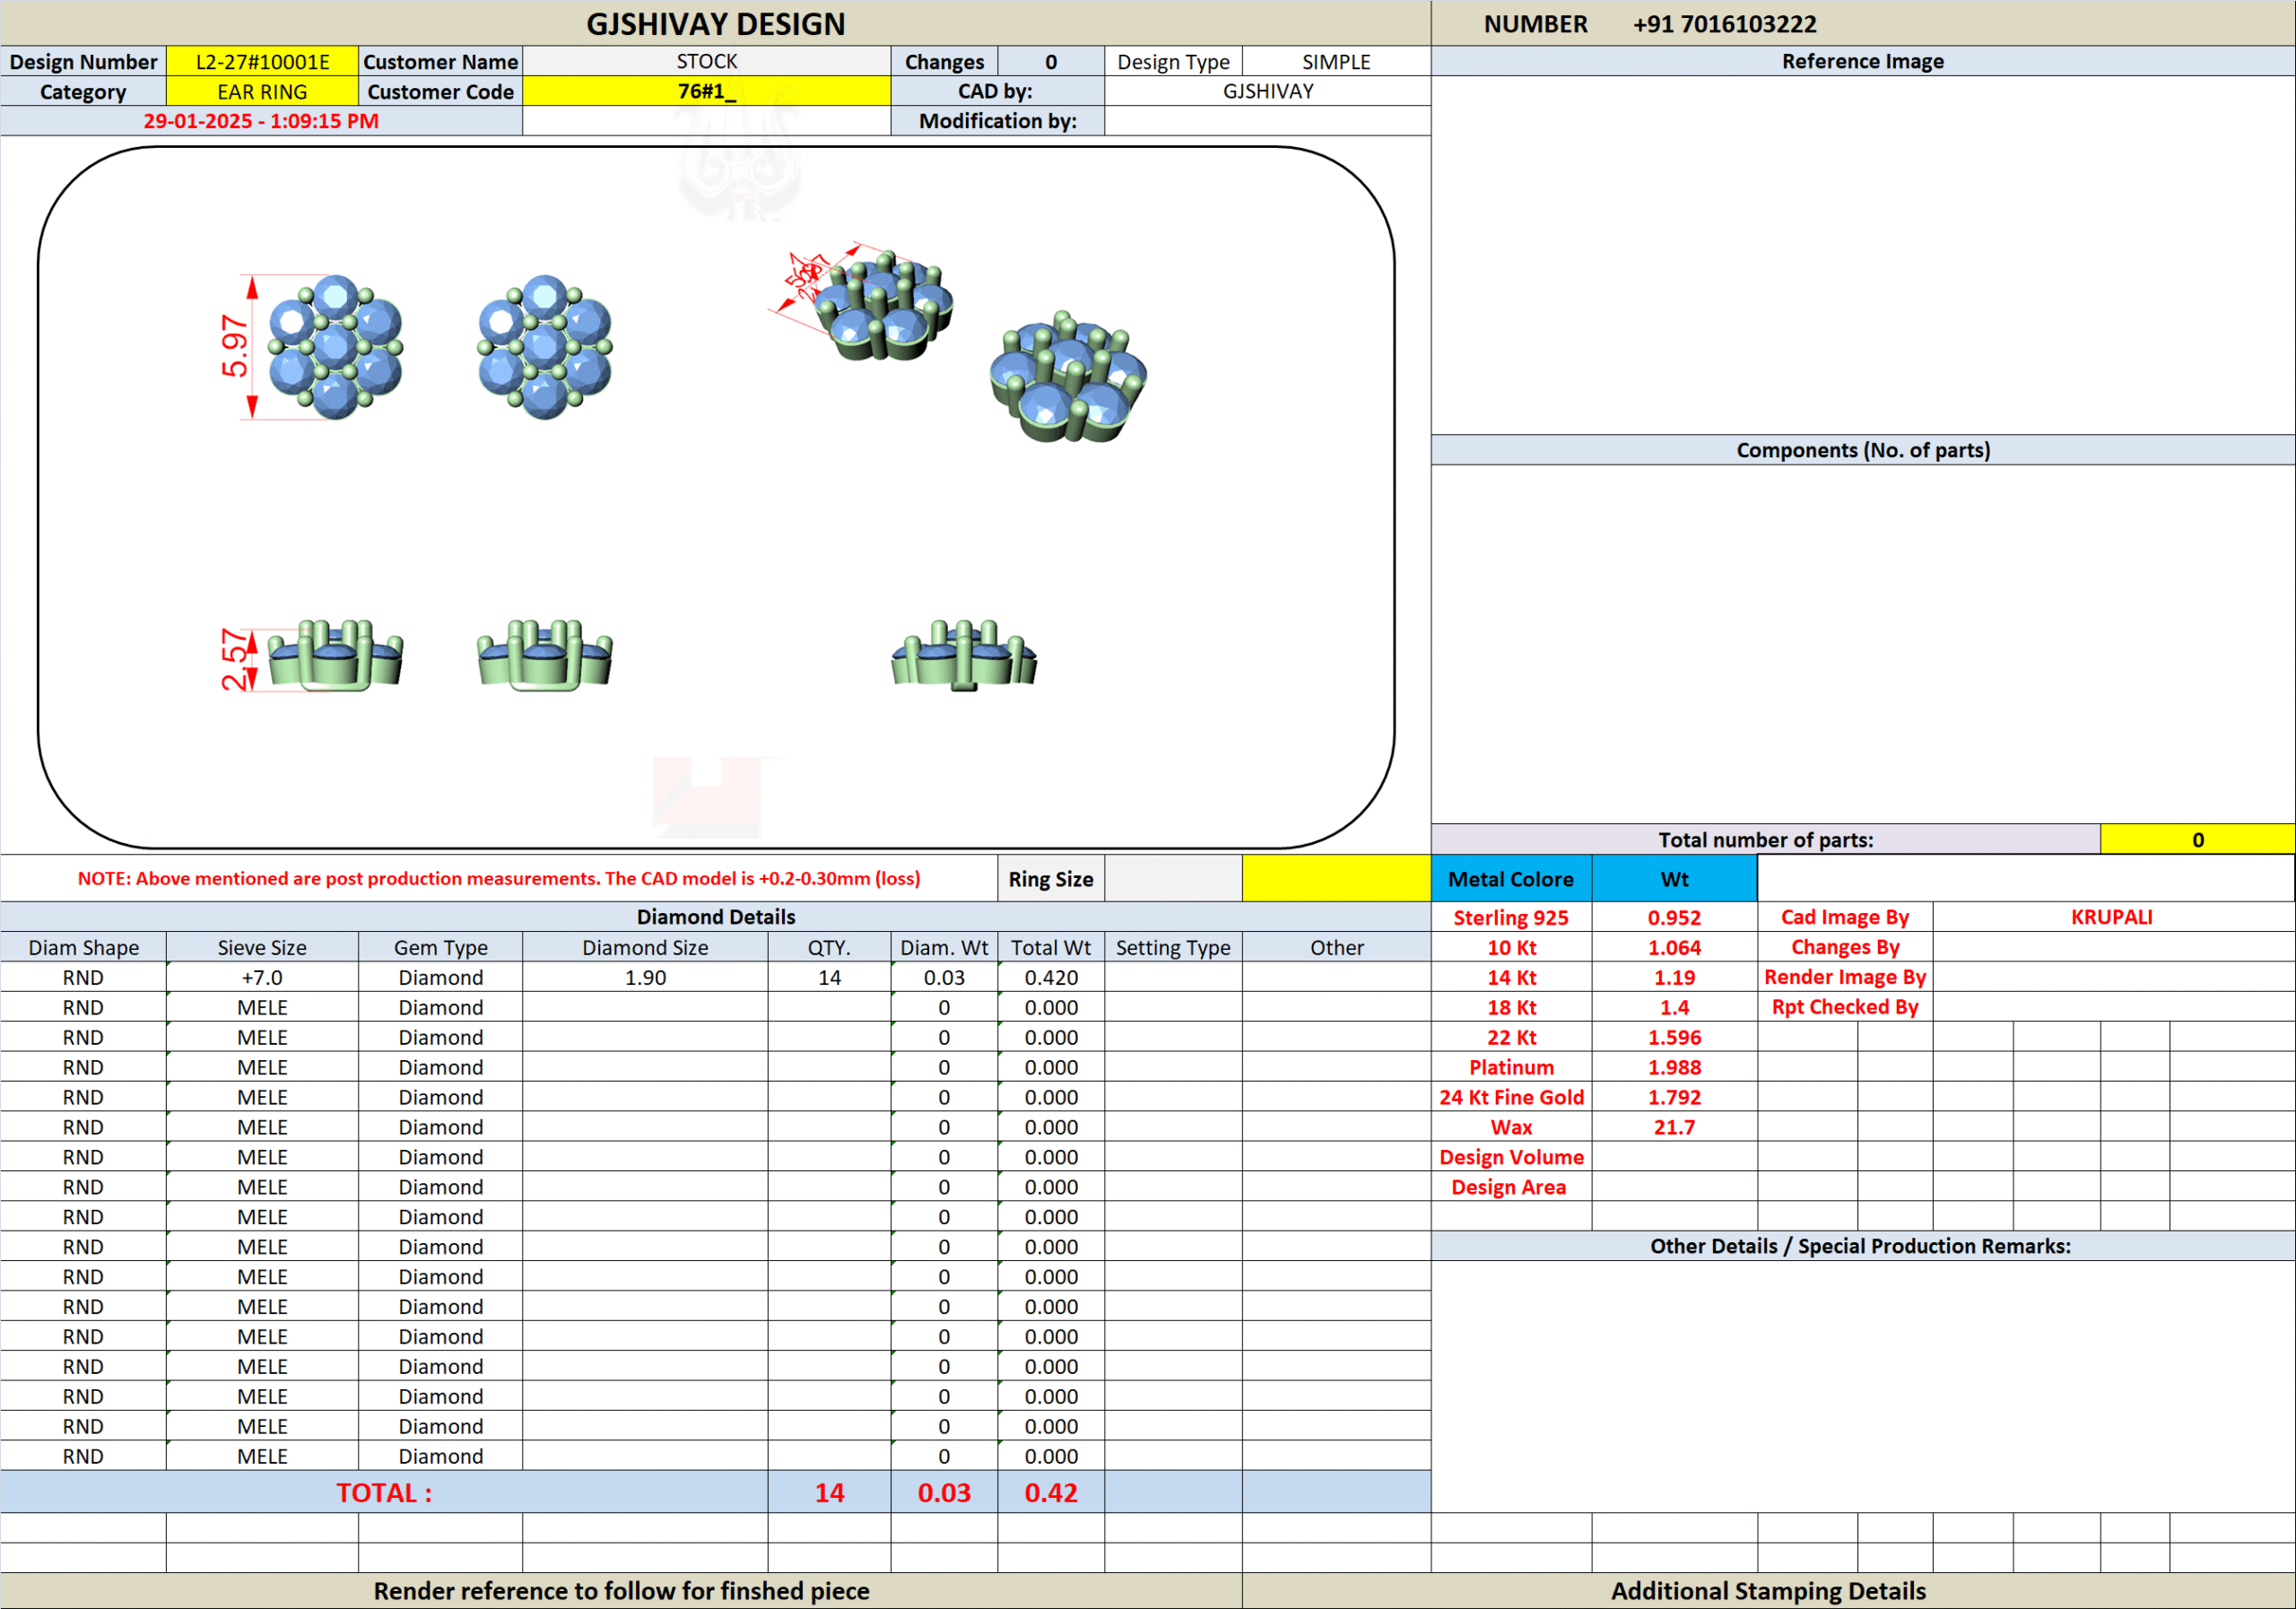2296x1609 pixels.
Task: Click the +7.0 Sieve Size cell
Action: 262,977
